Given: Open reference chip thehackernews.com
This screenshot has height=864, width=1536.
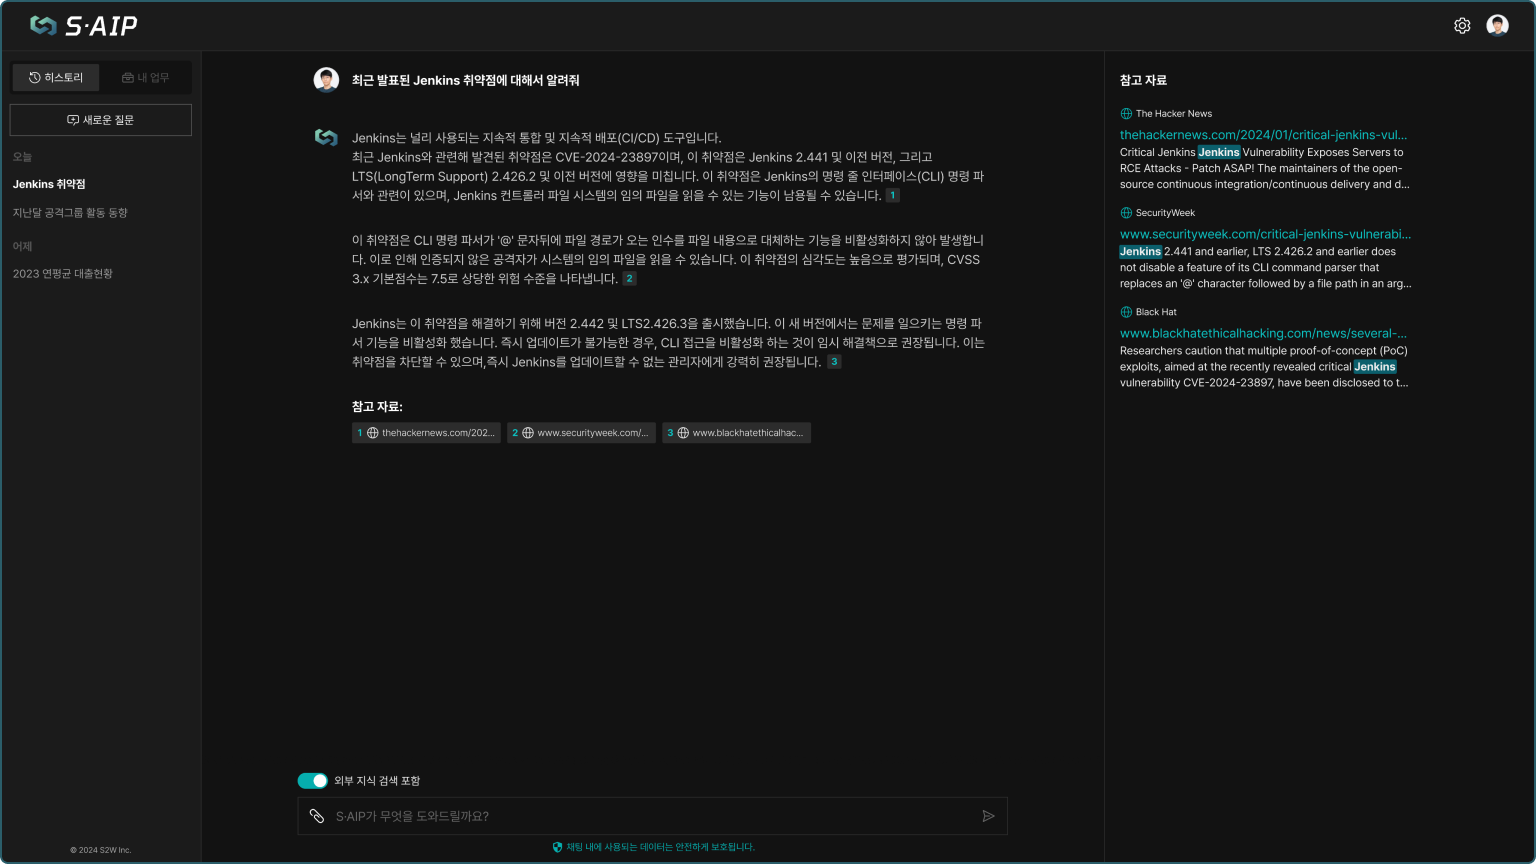Looking at the screenshot, I should (426, 433).
